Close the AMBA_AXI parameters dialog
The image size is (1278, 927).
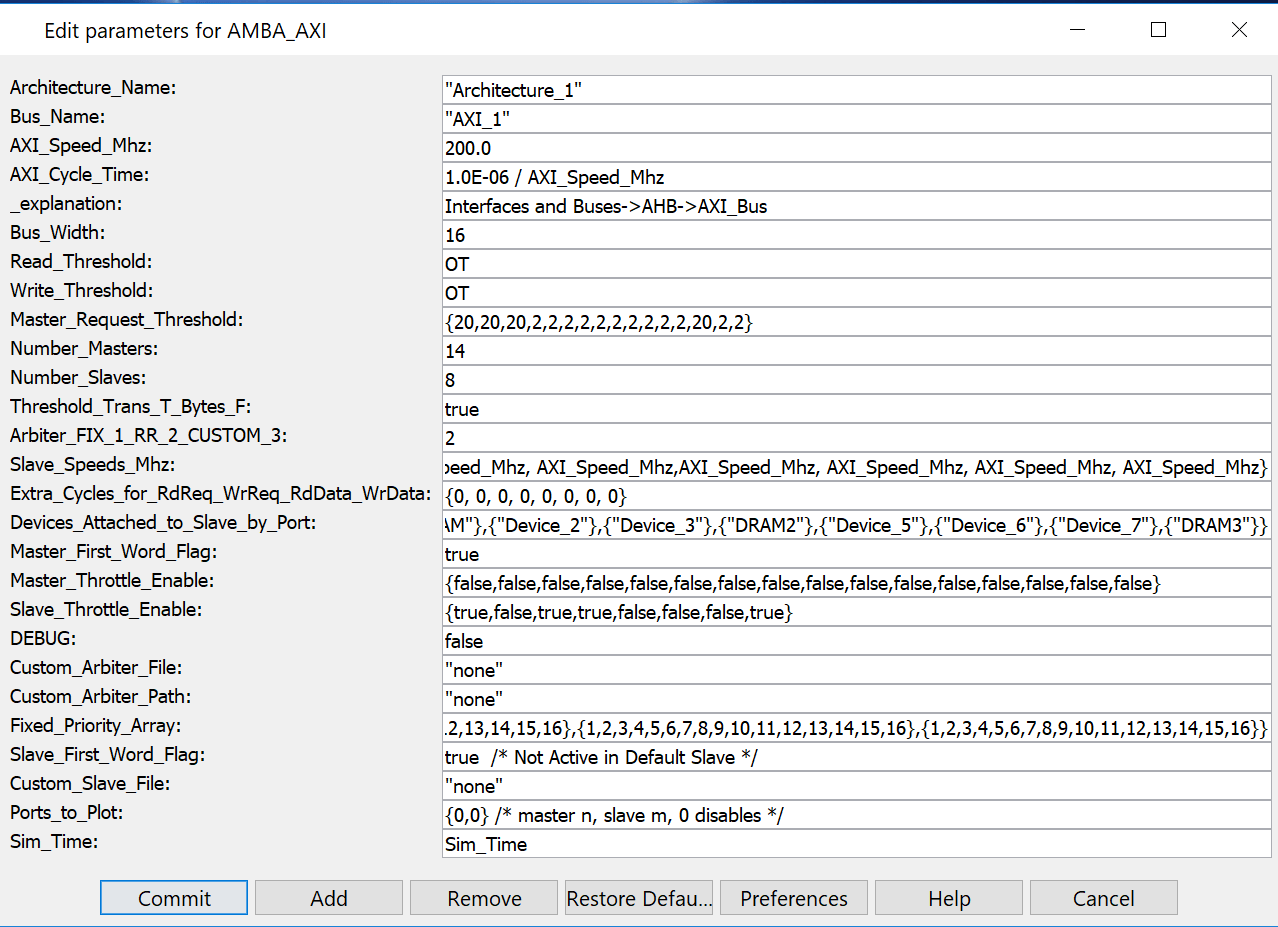pyautogui.click(x=1239, y=30)
